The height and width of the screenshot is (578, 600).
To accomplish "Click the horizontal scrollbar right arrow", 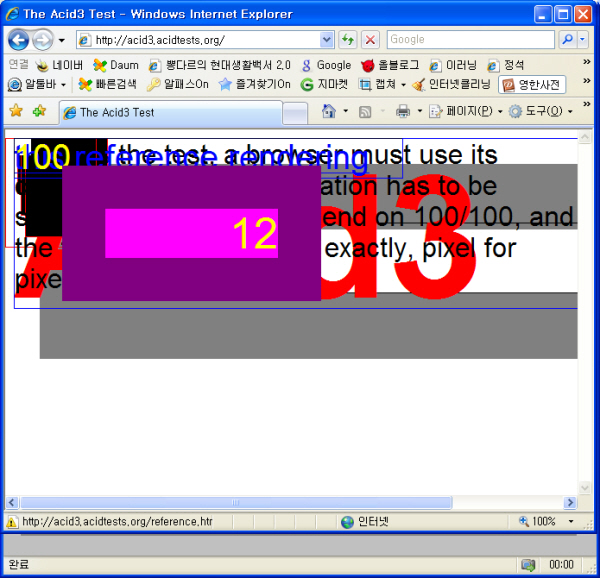I will pyautogui.click(x=570, y=502).
